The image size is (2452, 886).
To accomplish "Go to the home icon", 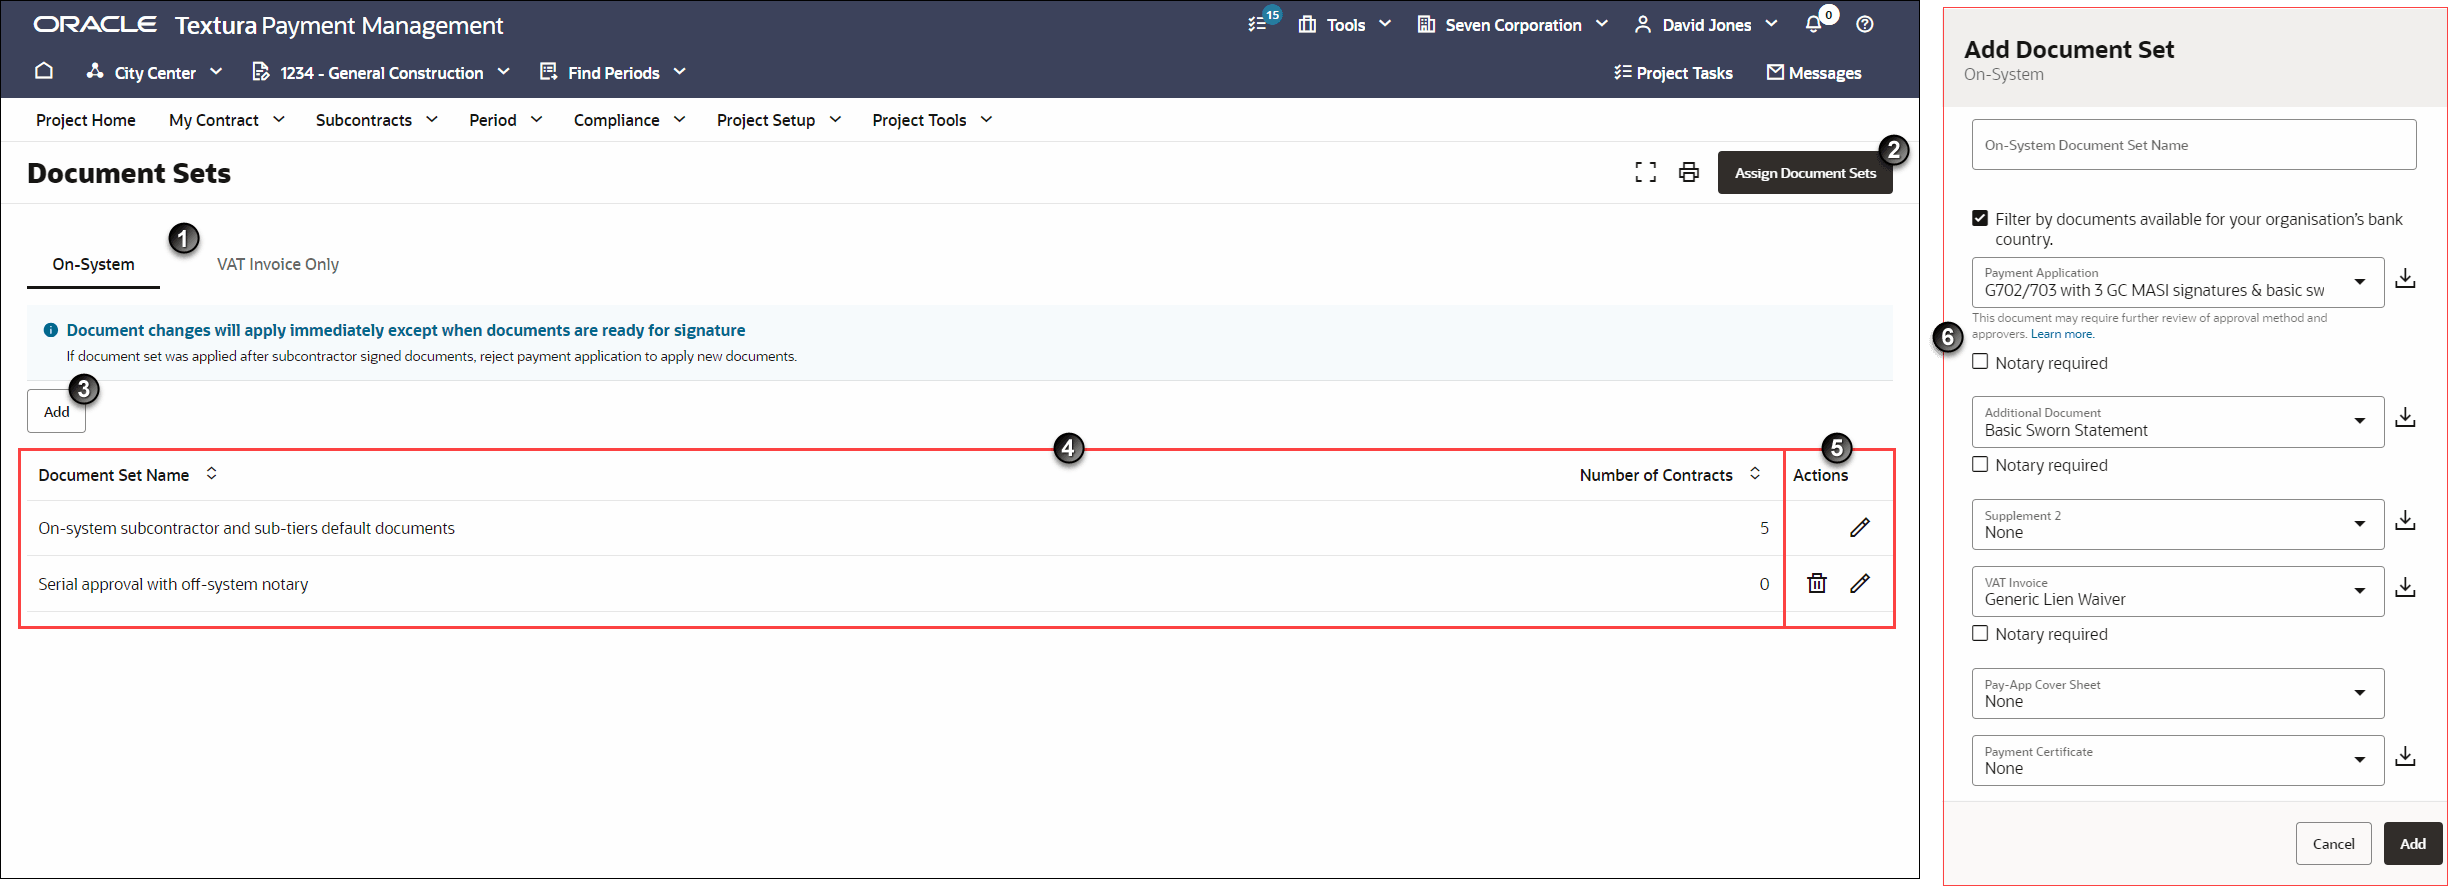I will pyautogui.click(x=44, y=71).
